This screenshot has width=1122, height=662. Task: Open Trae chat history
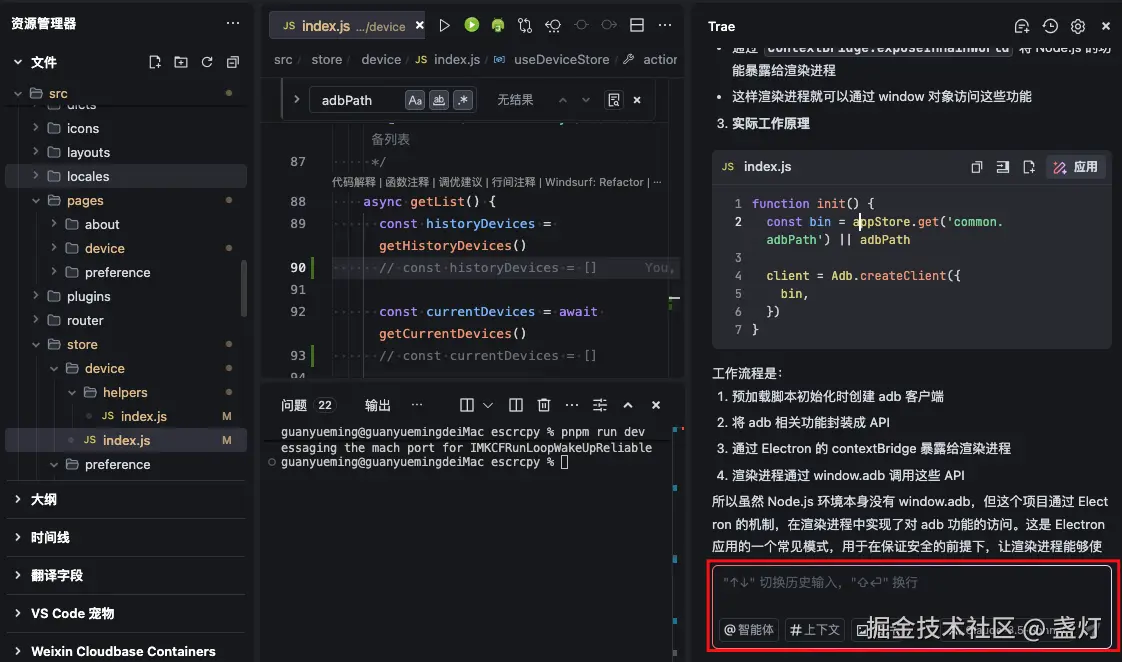1050,26
